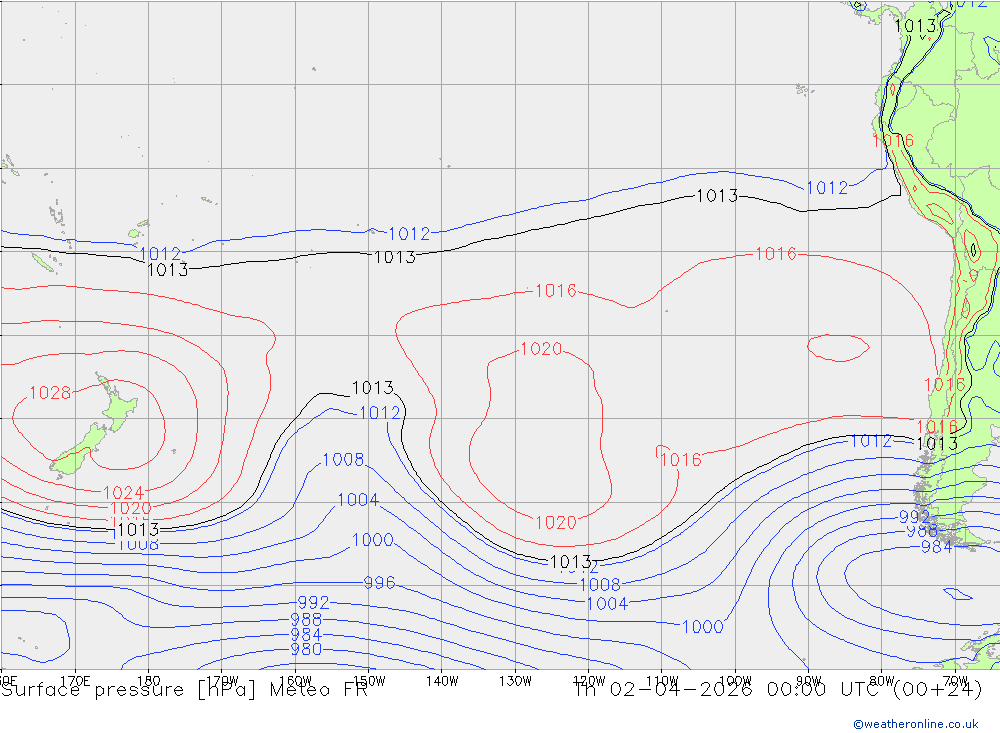This screenshot has width=1000, height=733.
Task: Click the blue 996 isobar label
Action: [379, 582]
